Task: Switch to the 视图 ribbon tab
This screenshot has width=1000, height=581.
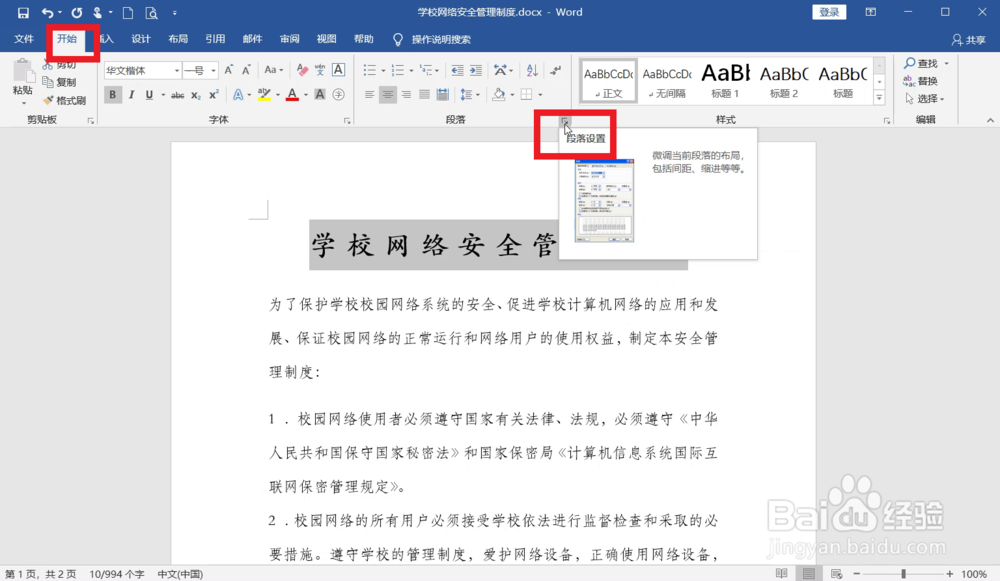Action: (326, 39)
